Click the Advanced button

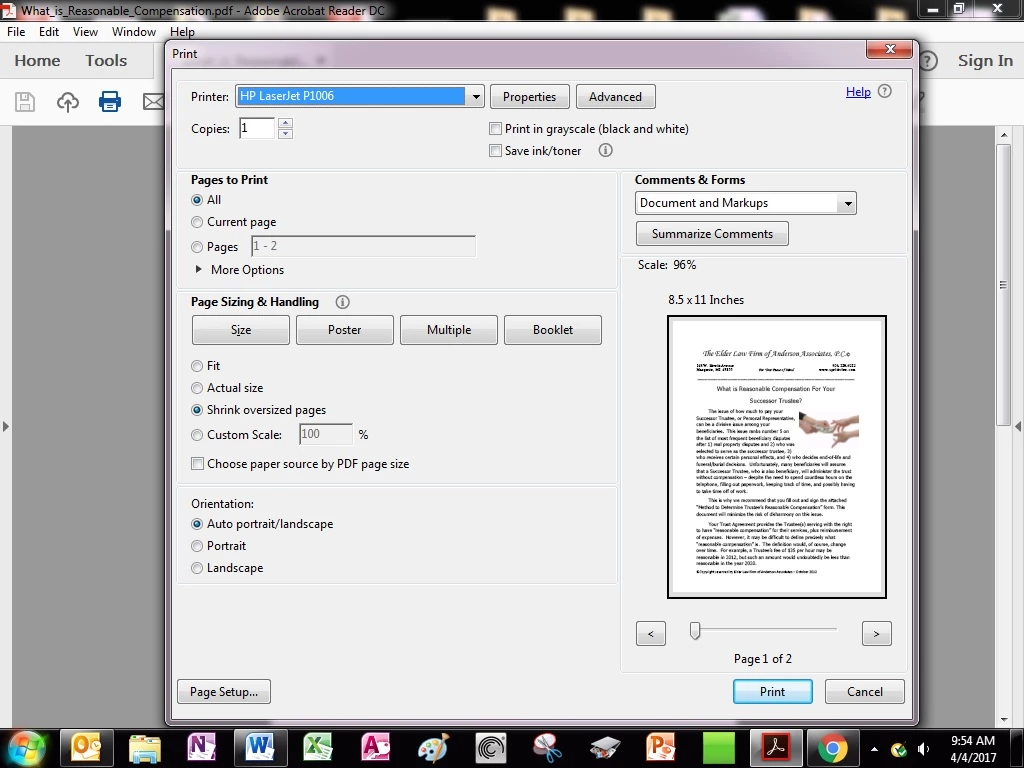point(615,97)
